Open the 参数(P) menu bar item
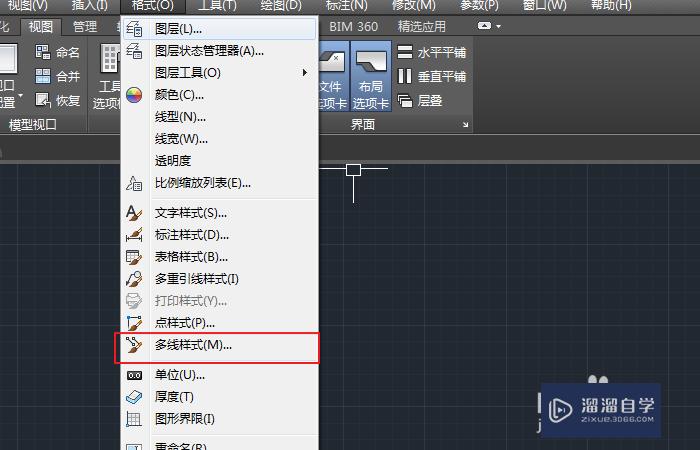Screen dimensions: 700x450 coord(479,5)
